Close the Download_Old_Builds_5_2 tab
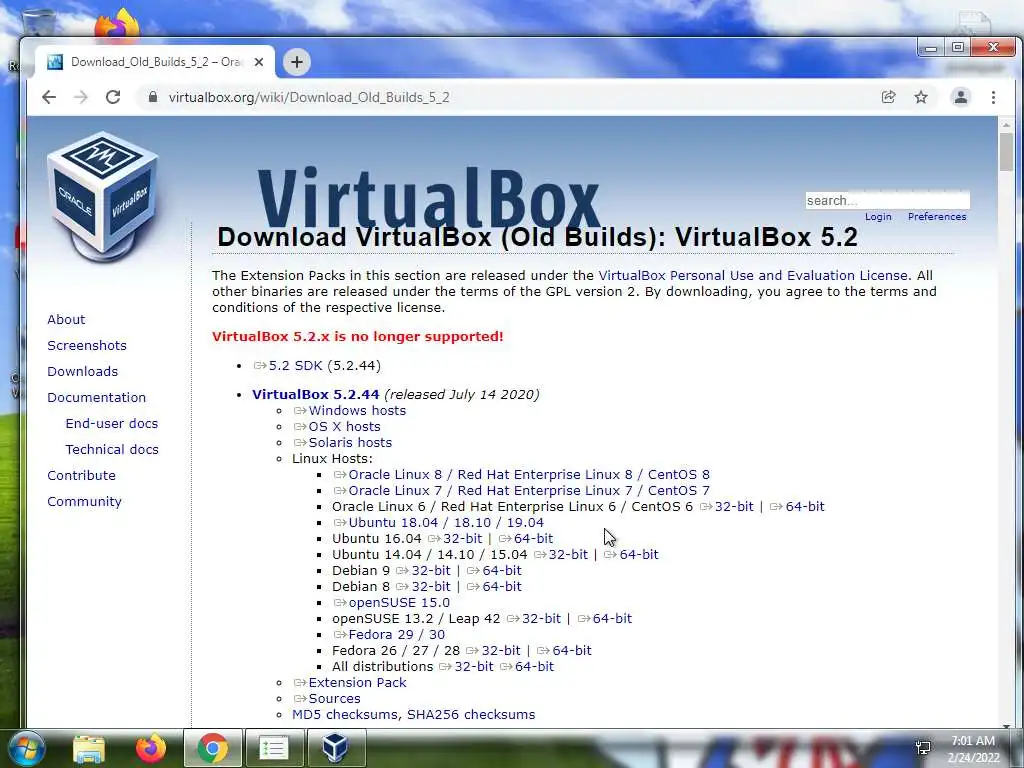This screenshot has height=768, width=1024. (x=259, y=62)
